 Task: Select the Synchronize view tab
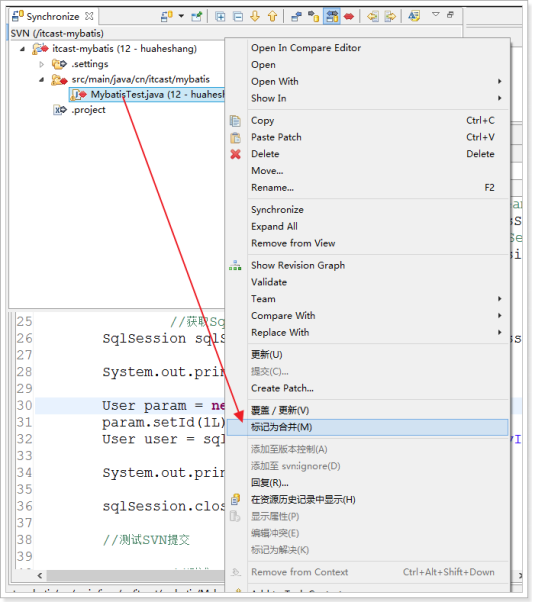point(52,17)
